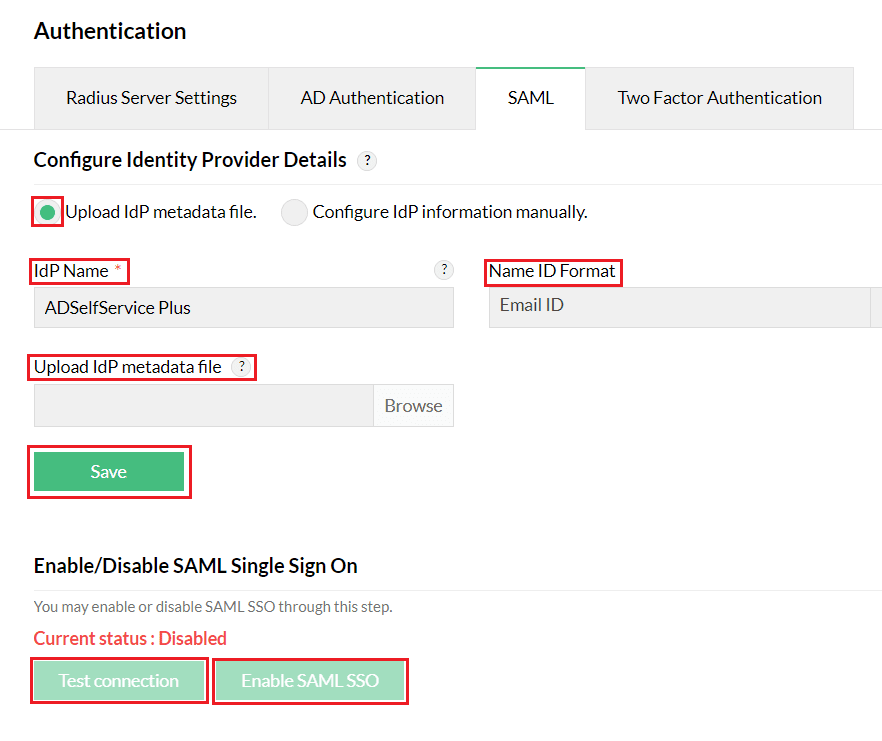The width and height of the screenshot is (882, 741).
Task: Click the metadata file path field
Action: coord(204,406)
